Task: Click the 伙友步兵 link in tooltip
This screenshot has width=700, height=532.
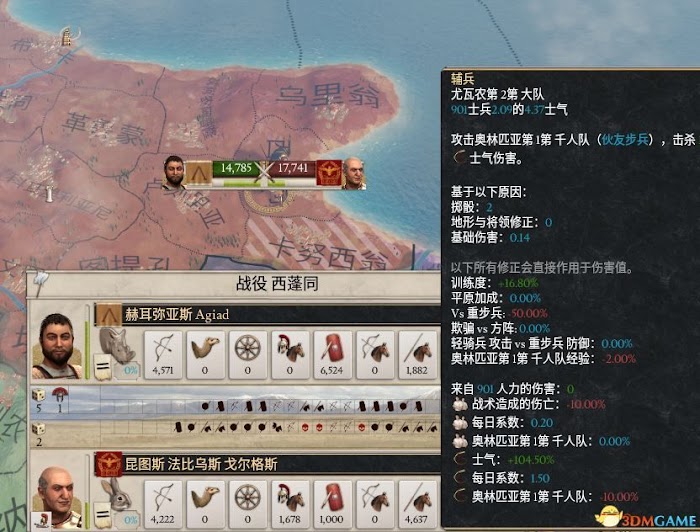Action: pyautogui.click(x=625, y=140)
